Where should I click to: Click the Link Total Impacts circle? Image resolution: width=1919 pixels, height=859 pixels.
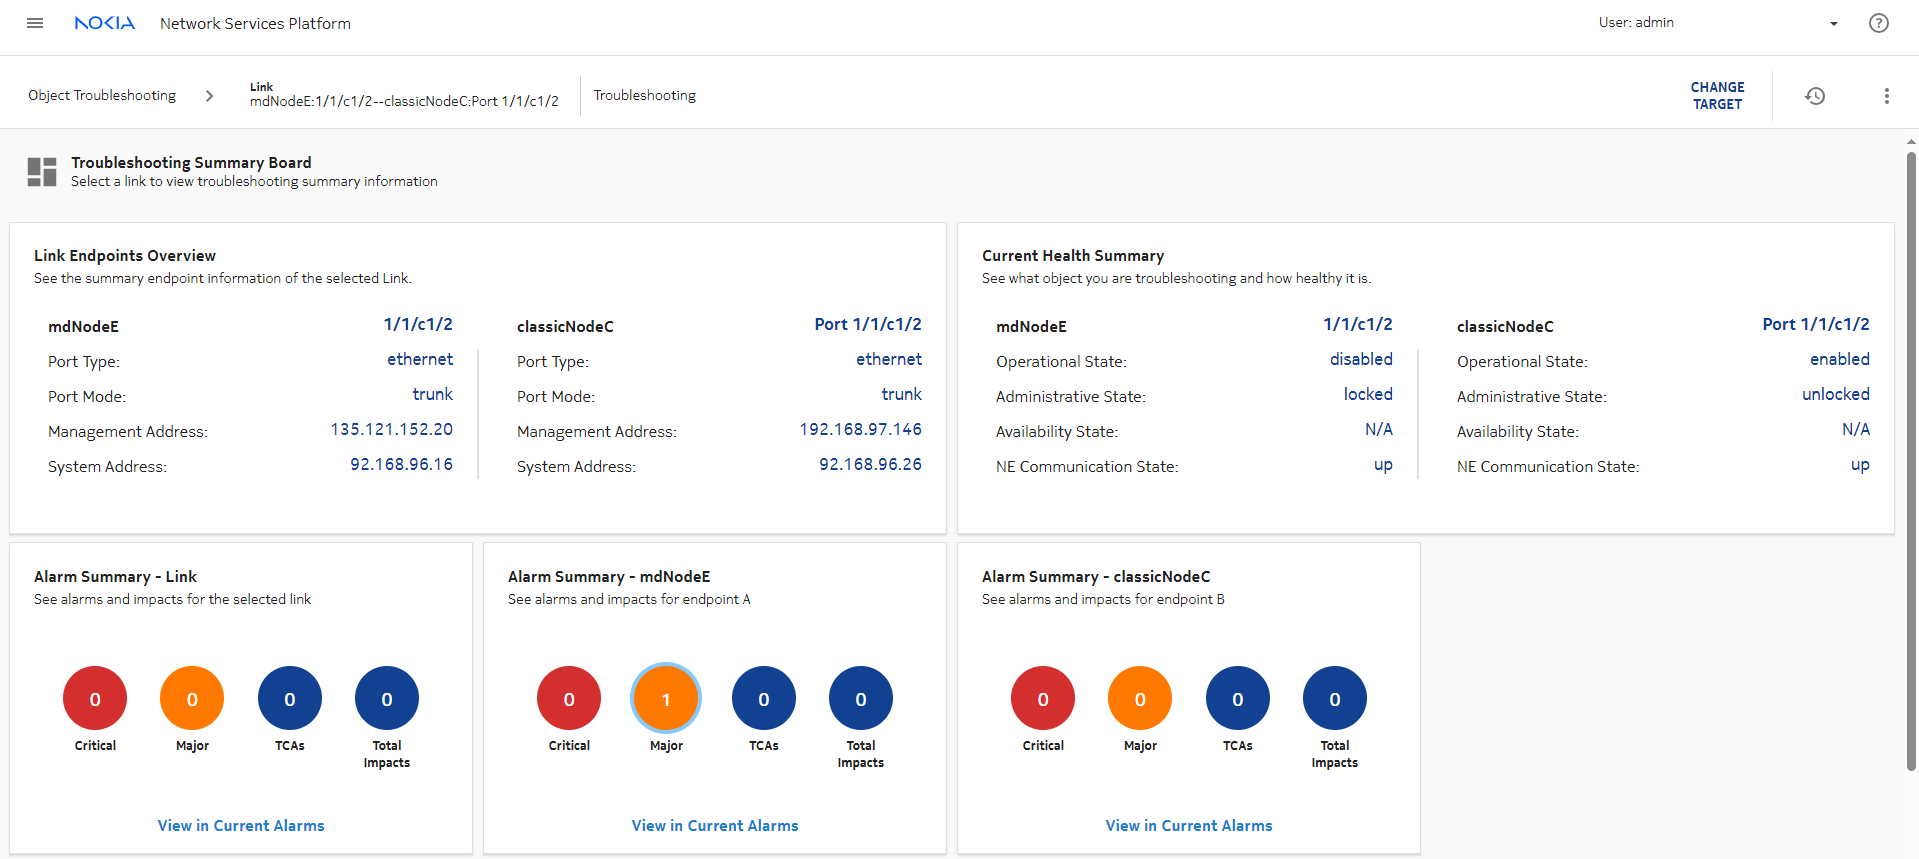(387, 698)
